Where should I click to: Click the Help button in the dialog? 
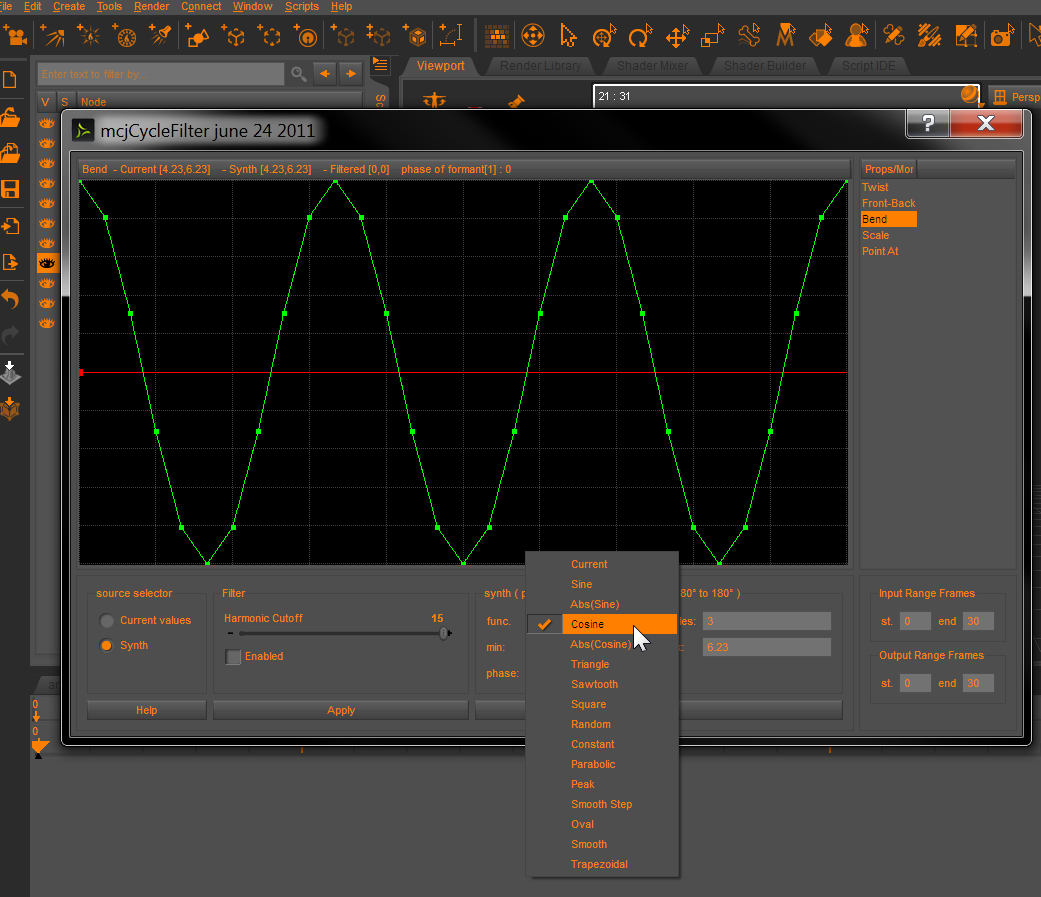147,710
